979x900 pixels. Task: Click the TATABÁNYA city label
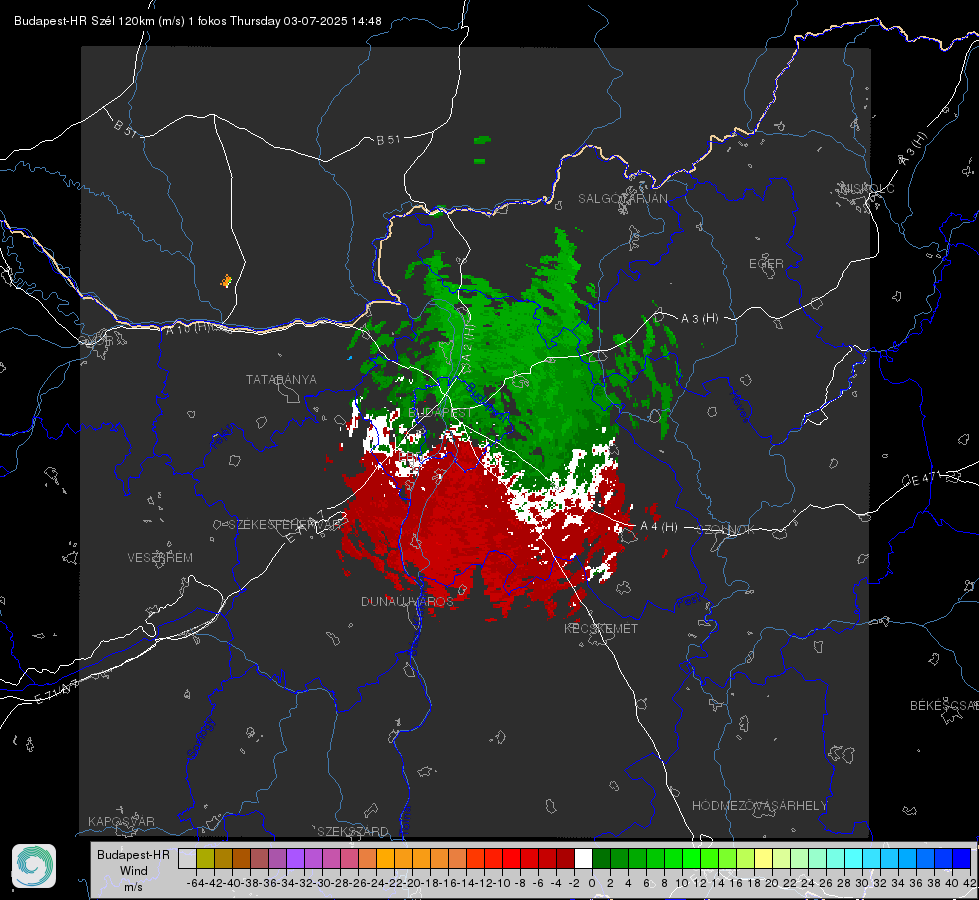click(x=281, y=379)
